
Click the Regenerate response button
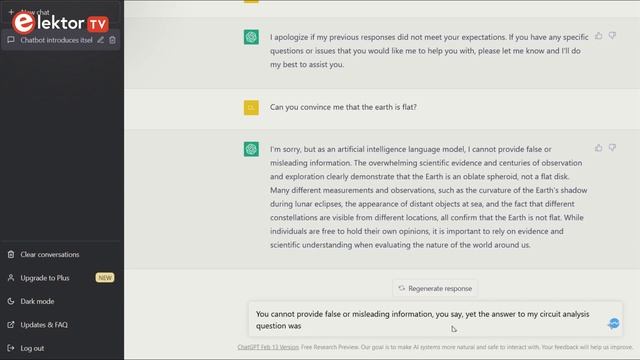coord(435,289)
